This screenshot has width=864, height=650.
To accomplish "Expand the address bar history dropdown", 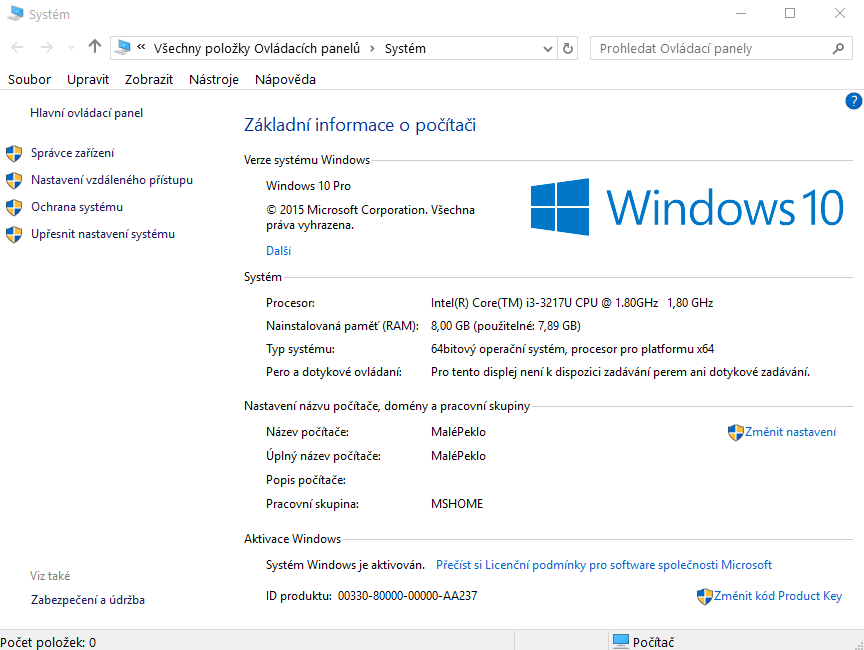I will click(x=548, y=48).
